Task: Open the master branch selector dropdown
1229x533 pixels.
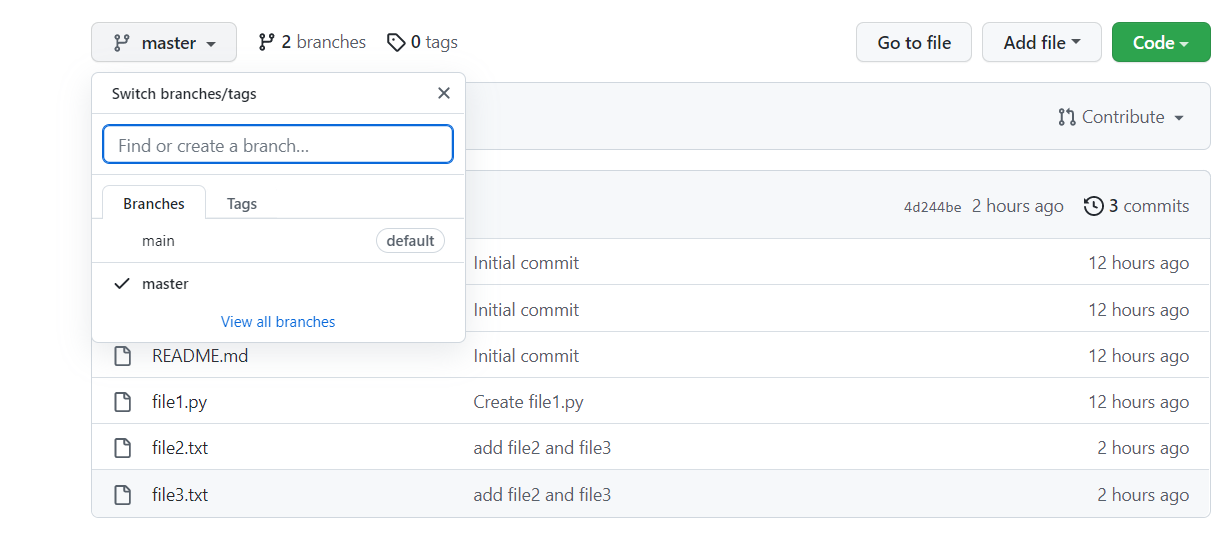Action: click(x=164, y=43)
